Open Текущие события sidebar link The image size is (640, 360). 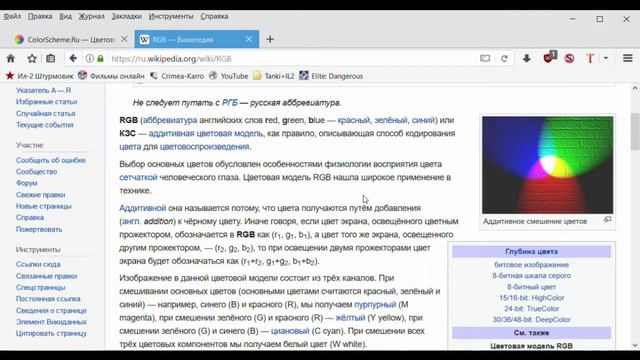[45, 125]
